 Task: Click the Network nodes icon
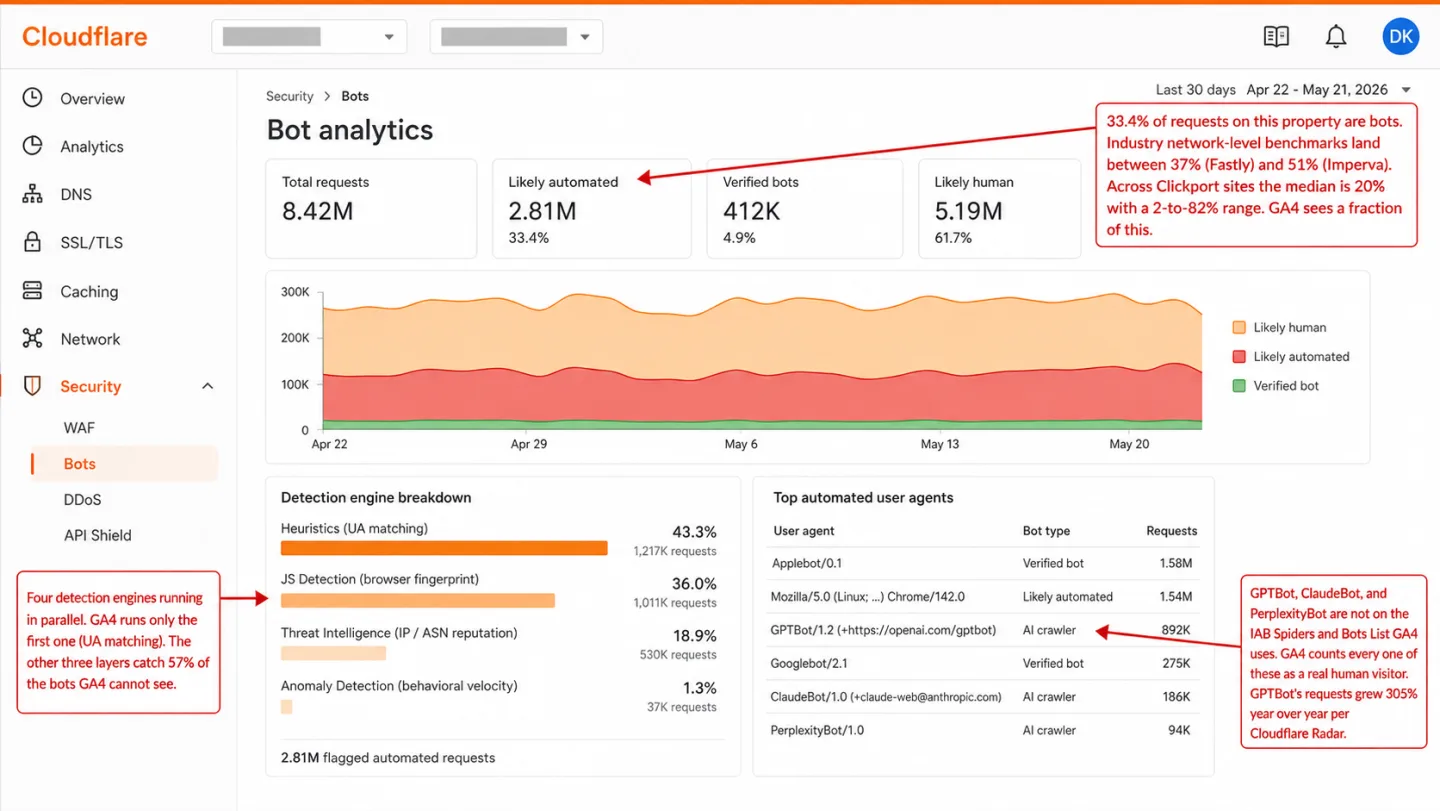tap(33, 339)
